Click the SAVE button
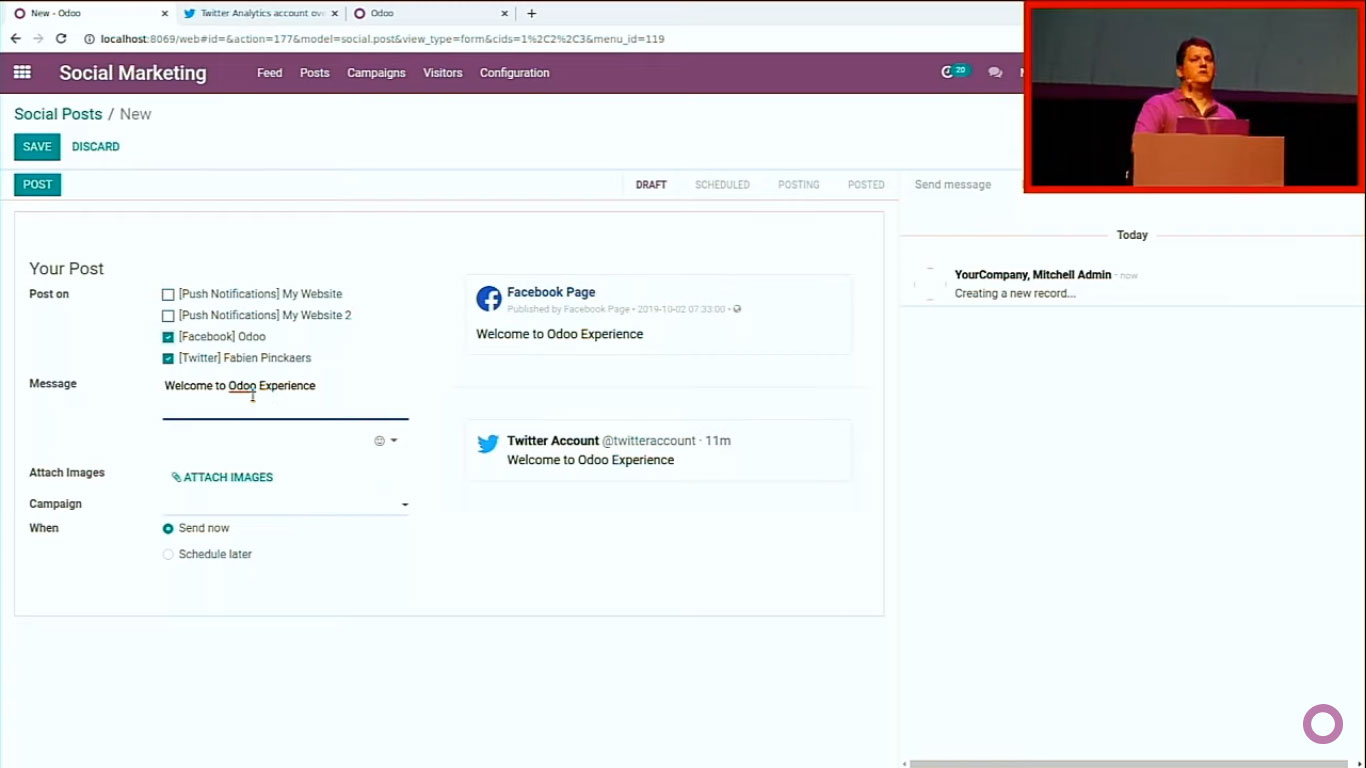 37,147
